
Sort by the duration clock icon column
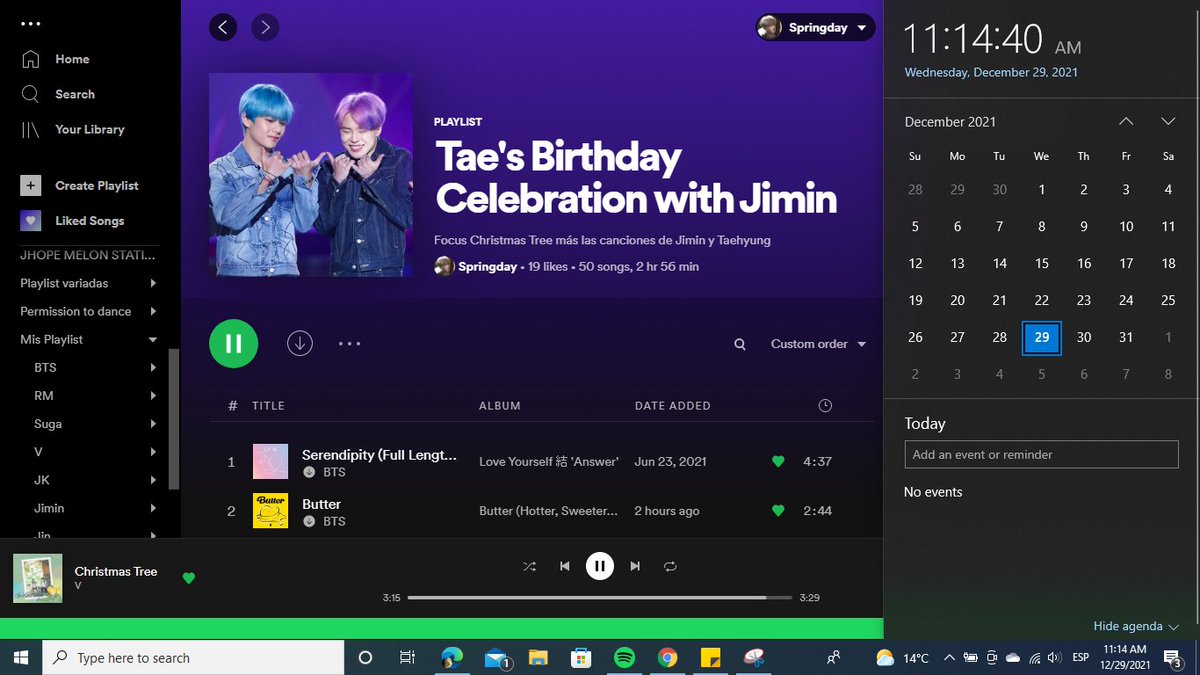click(x=825, y=405)
